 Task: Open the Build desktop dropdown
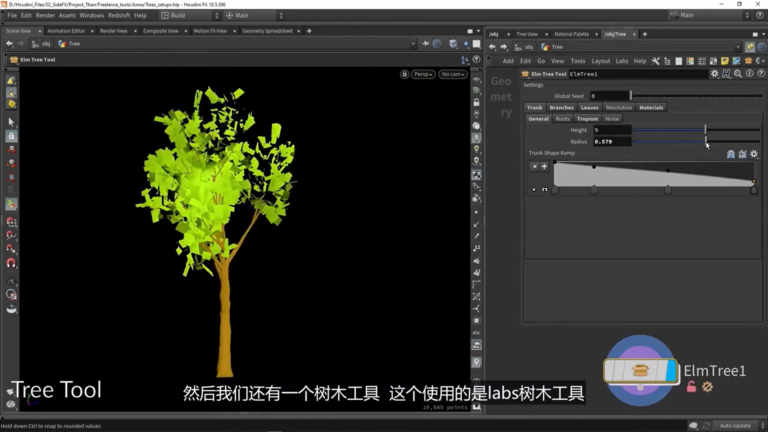click(x=190, y=16)
